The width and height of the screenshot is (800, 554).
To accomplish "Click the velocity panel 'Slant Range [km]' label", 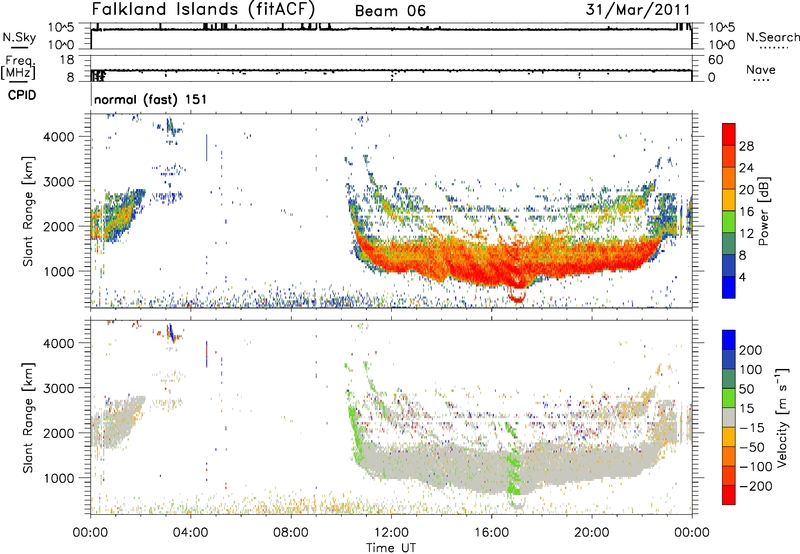I will point(28,418).
